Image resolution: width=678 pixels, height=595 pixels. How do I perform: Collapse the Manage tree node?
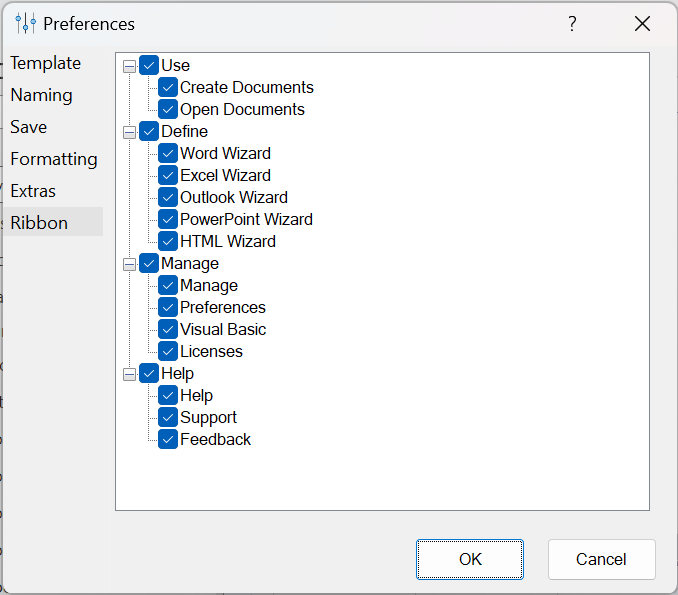click(129, 264)
